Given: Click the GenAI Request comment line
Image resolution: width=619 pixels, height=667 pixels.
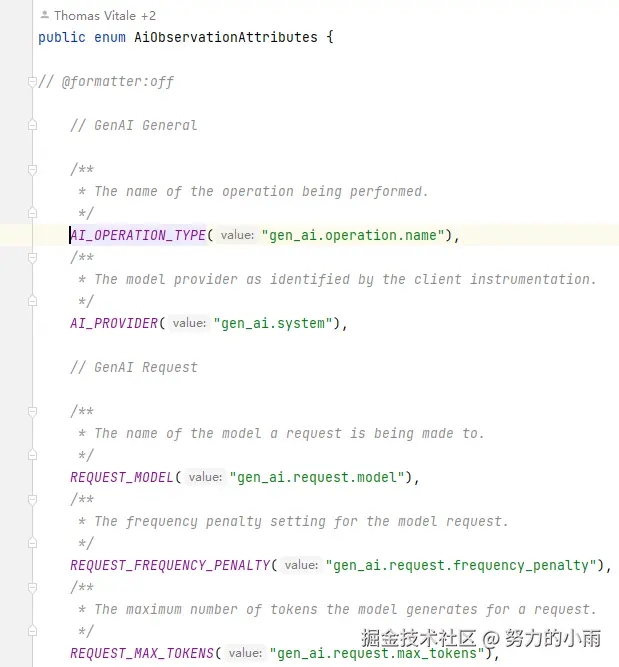Looking at the screenshot, I should (134, 367).
